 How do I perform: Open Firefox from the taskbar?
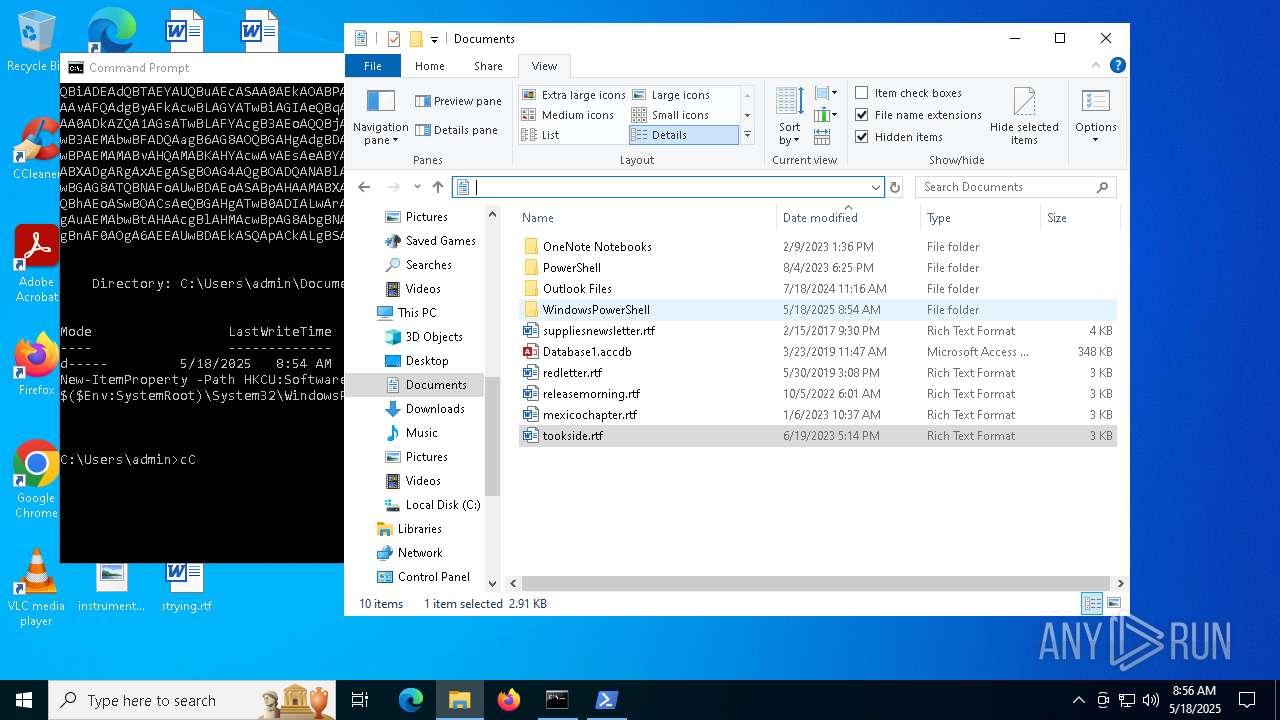click(x=509, y=700)
